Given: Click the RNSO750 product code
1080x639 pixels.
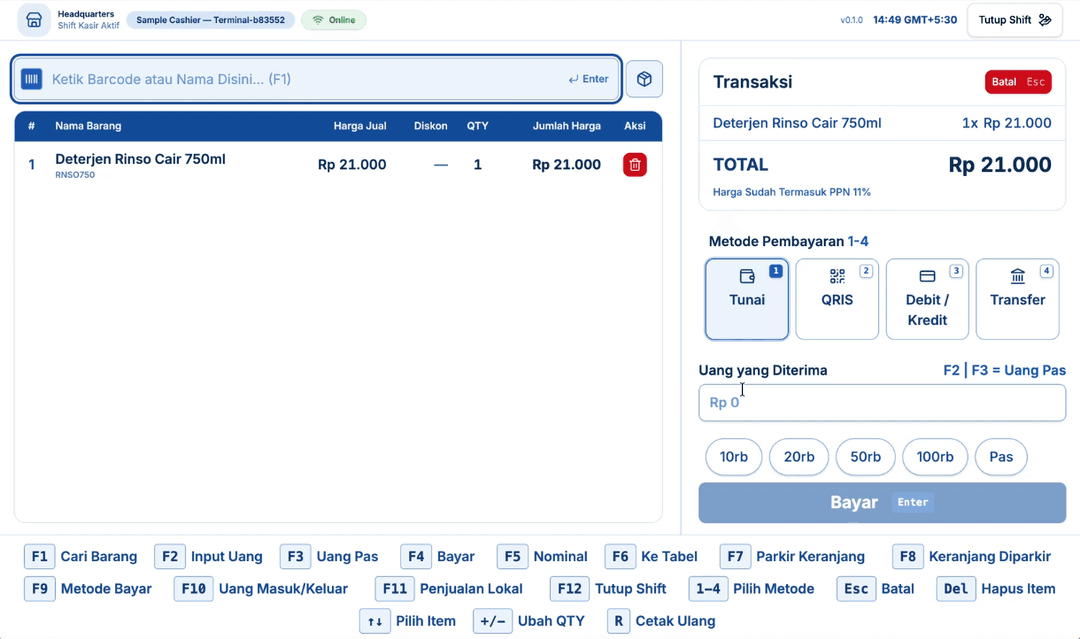Looking at the screenshot, I should [75, 175].
